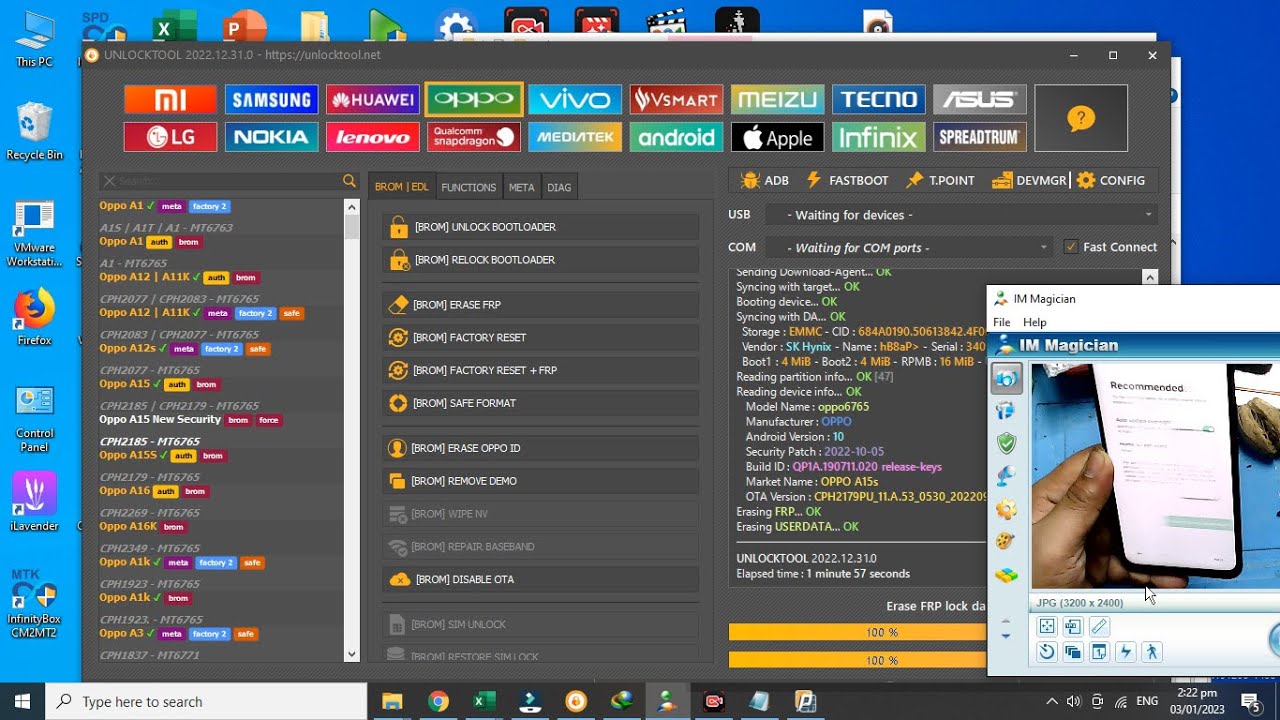Click [BROM] DISABLE OTA button
Image resolution: width=1280 pixels, height=720 pixels.
pos(541,579)
